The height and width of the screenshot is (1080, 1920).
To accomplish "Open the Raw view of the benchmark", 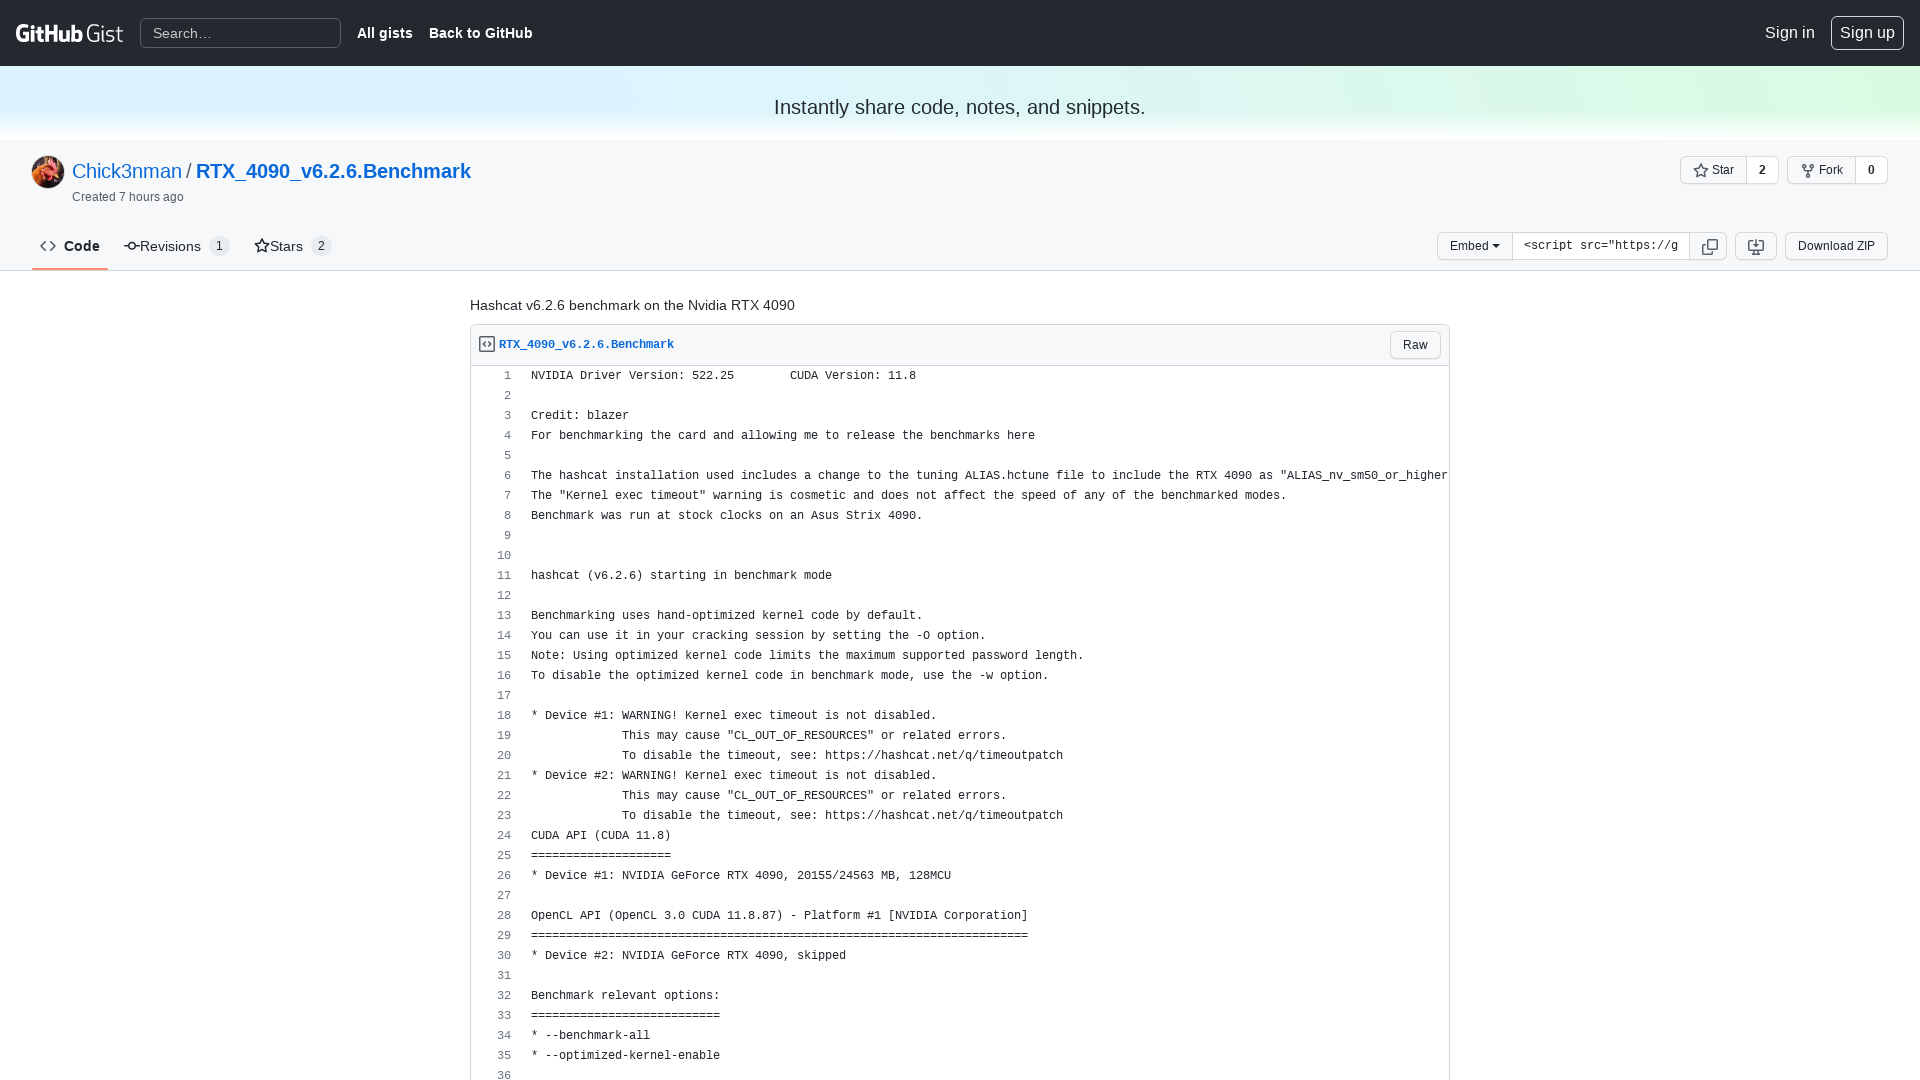I will click(x=1414, y=344).
